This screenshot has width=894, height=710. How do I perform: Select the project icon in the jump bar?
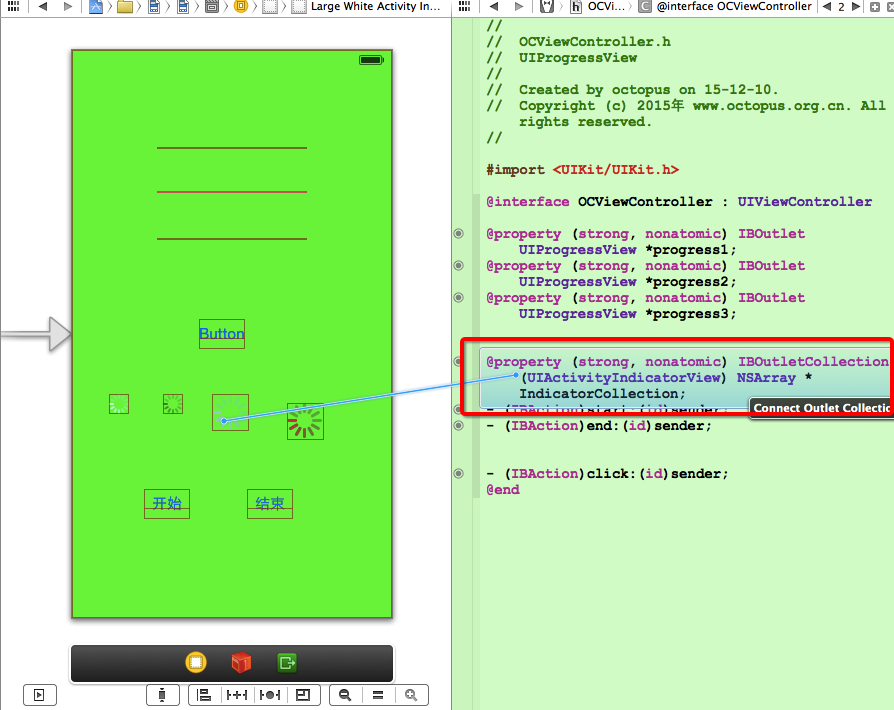click(96, 7)
